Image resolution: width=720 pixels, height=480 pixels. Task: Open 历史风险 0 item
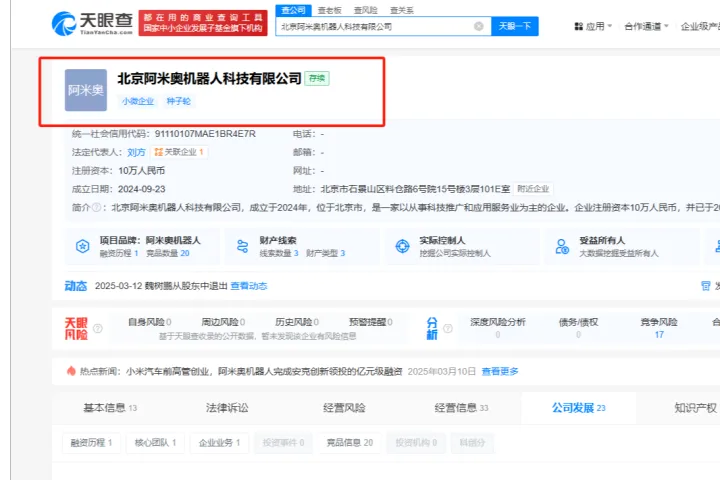[x=297, y=322]
